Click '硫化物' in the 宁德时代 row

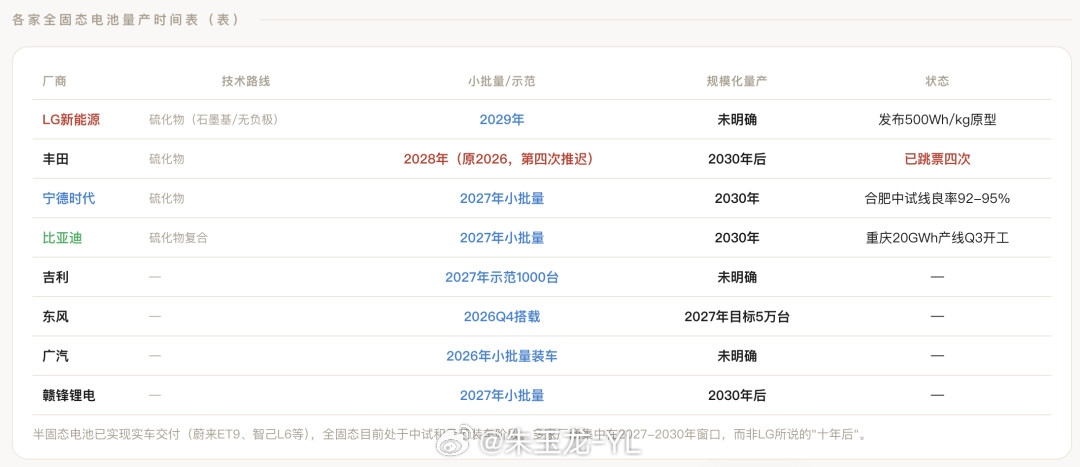pyautogui.click(x=167, y=198)
